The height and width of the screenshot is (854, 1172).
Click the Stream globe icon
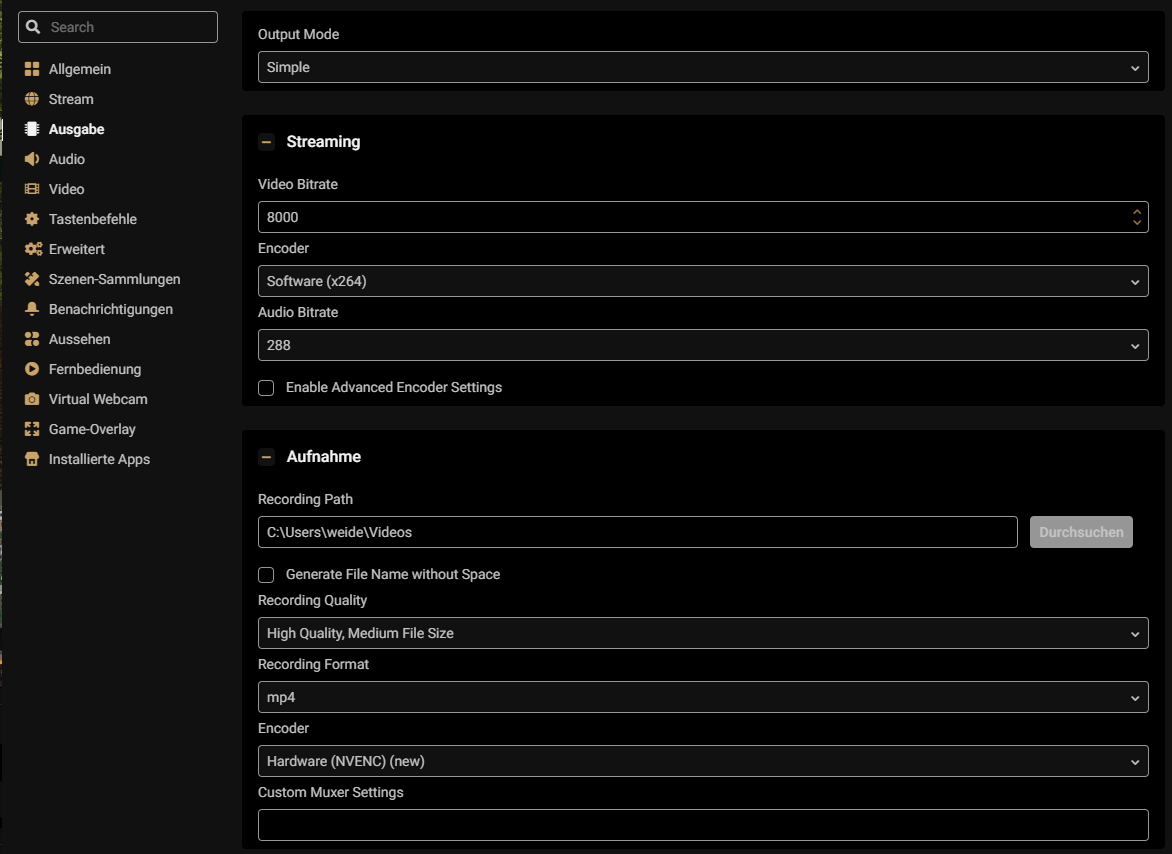(x=31, y=99)
